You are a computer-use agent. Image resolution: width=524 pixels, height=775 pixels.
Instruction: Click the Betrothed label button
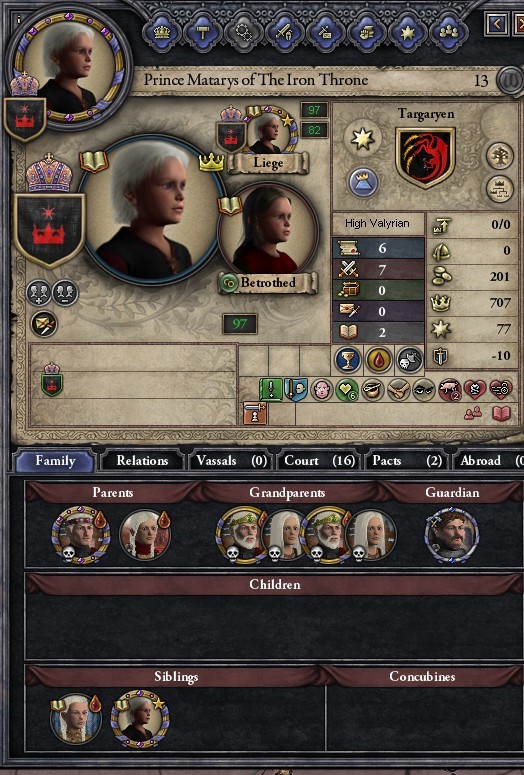[267, 283]
